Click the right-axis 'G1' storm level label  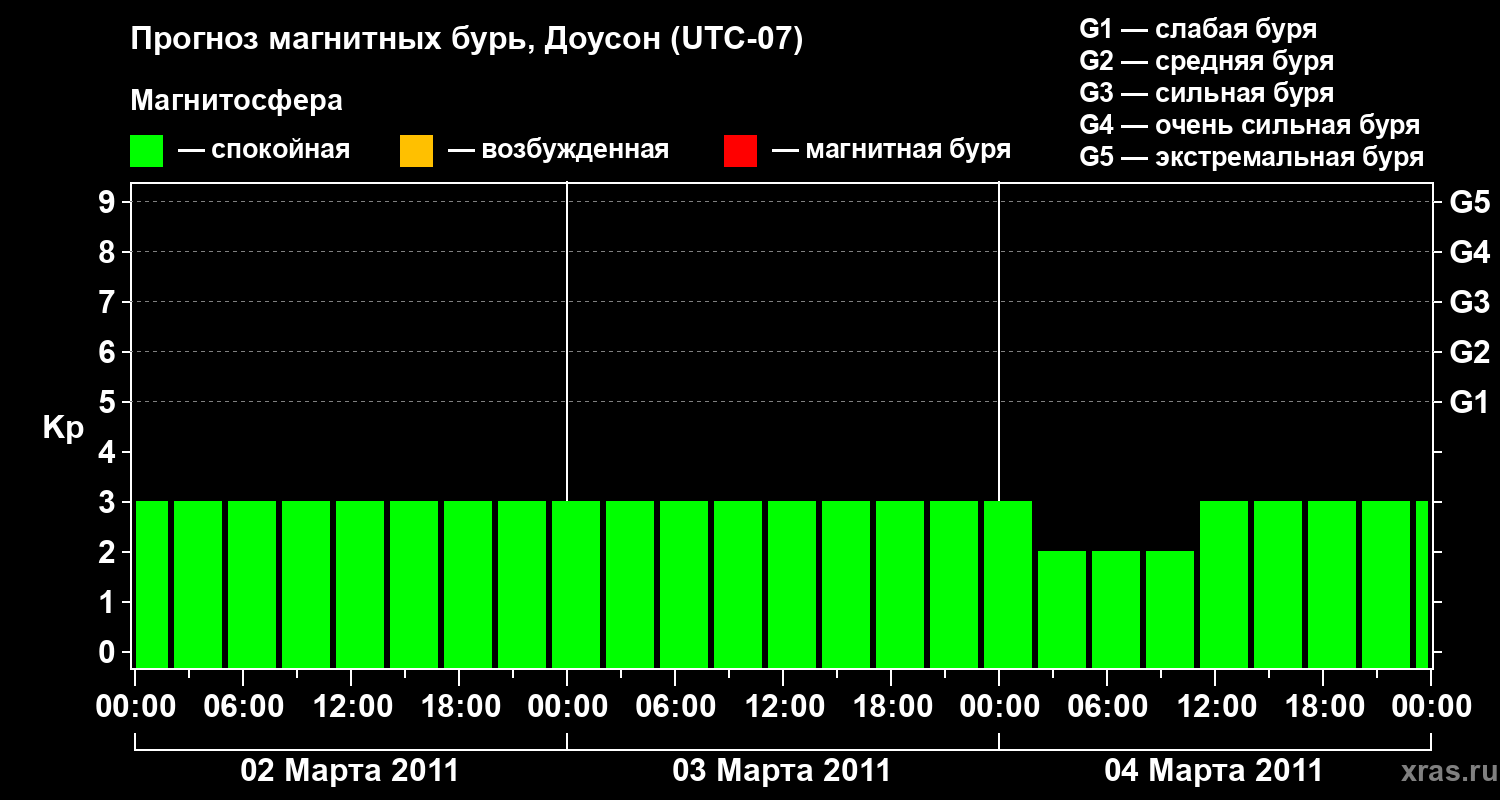pos(1469,402)
